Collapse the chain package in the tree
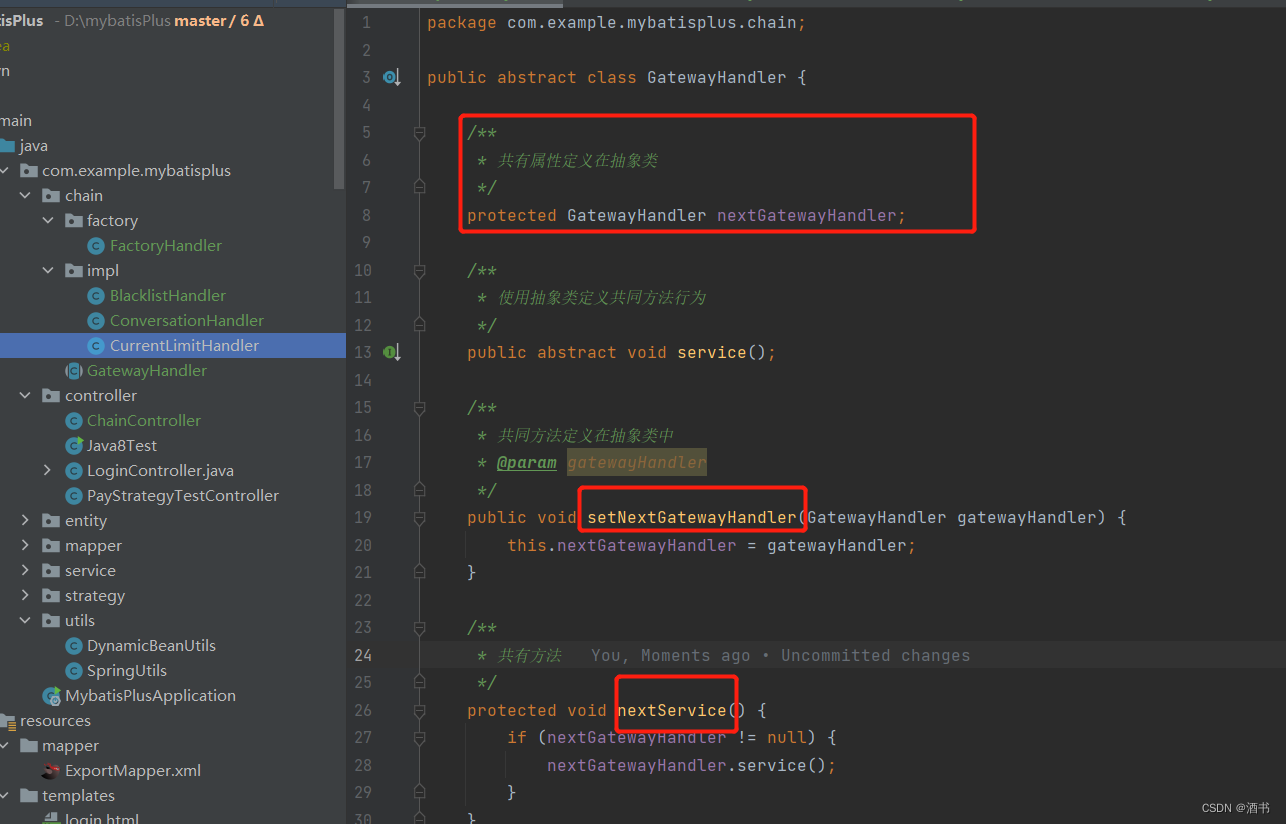 25,196
